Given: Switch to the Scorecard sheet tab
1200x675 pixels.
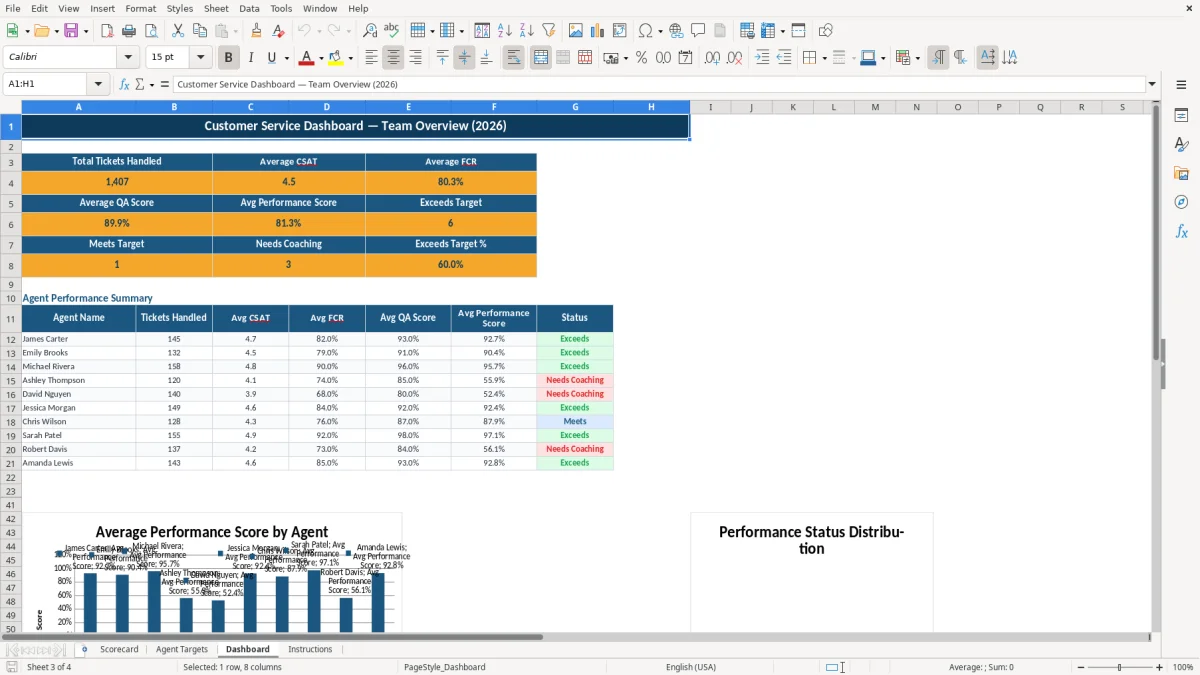Looking at the screenshot, I should 119,650.
